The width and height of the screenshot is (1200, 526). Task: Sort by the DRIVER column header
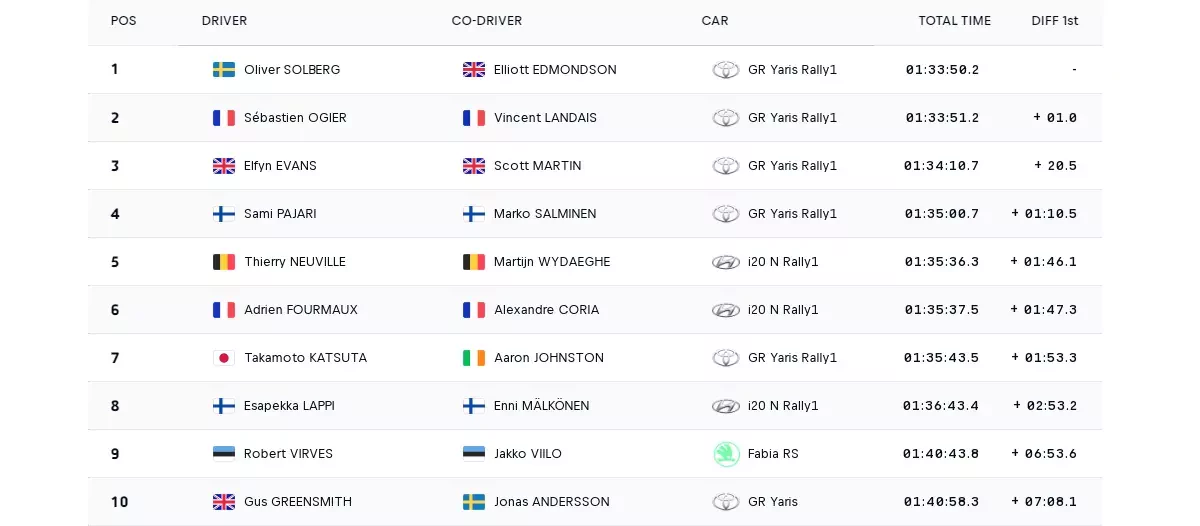click(224, 21)
